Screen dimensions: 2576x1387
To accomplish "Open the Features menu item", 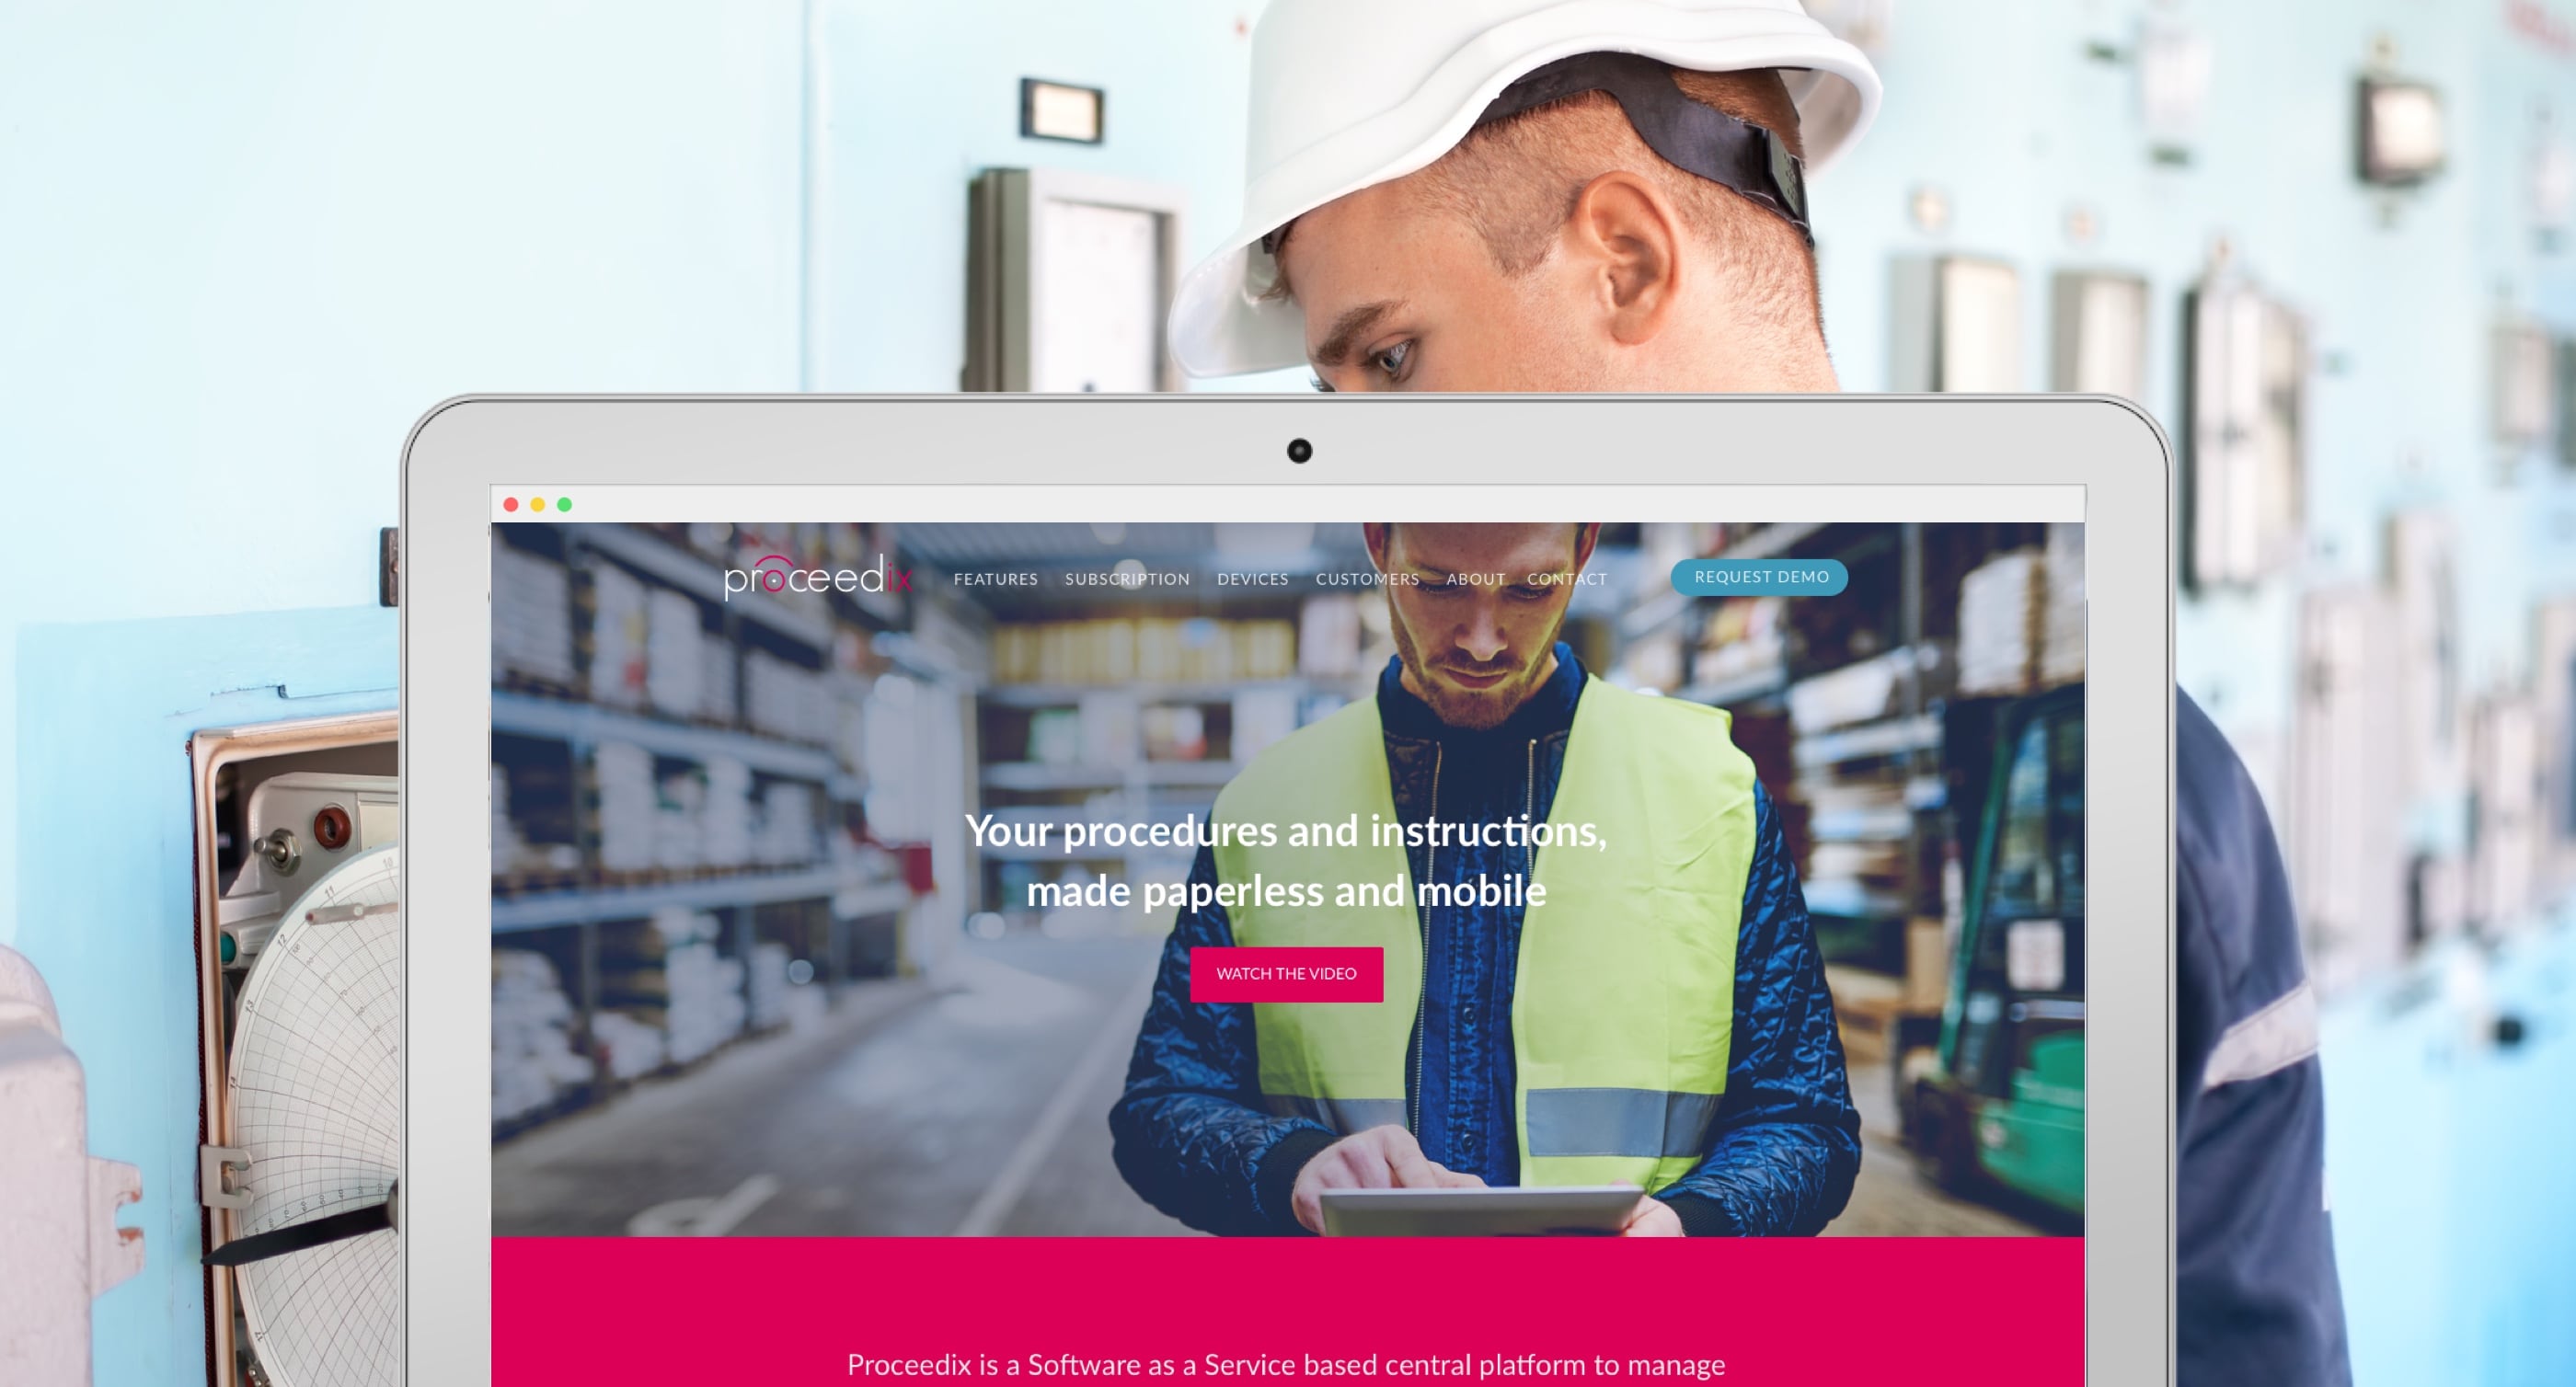I will [995, 579].
